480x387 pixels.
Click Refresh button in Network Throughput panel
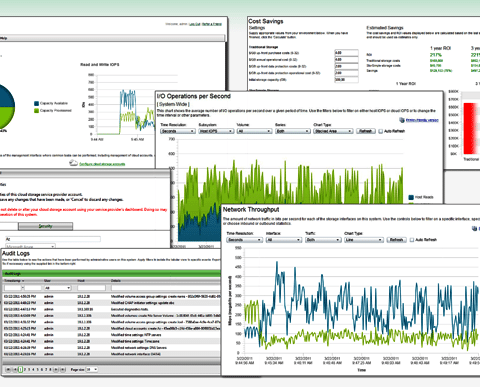click(396, 240)
